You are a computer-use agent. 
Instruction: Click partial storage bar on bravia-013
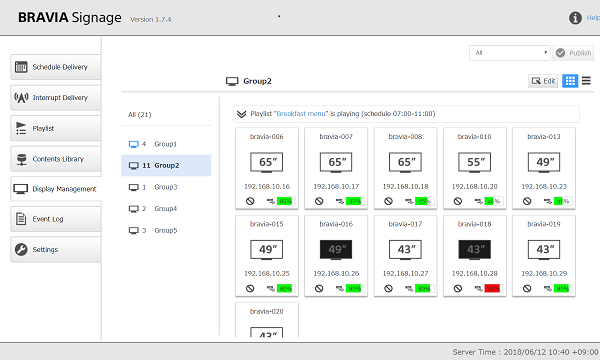point(563,201)
